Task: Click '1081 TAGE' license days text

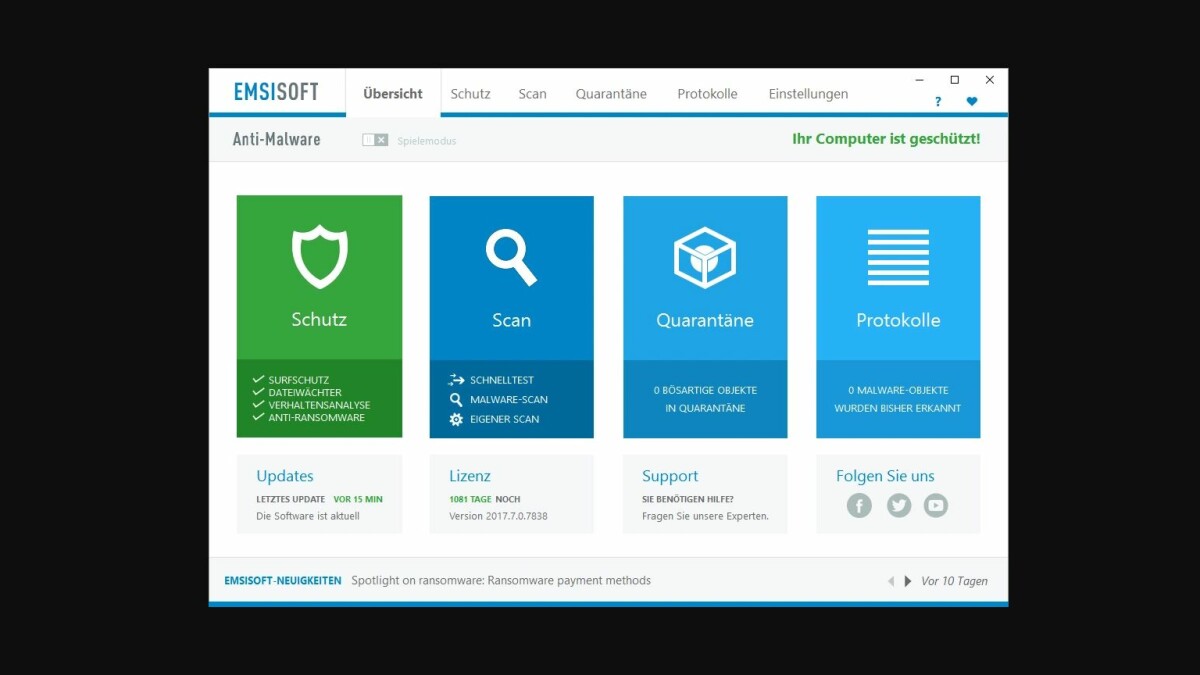Action: pyautogui.click(x=470, y=499)
